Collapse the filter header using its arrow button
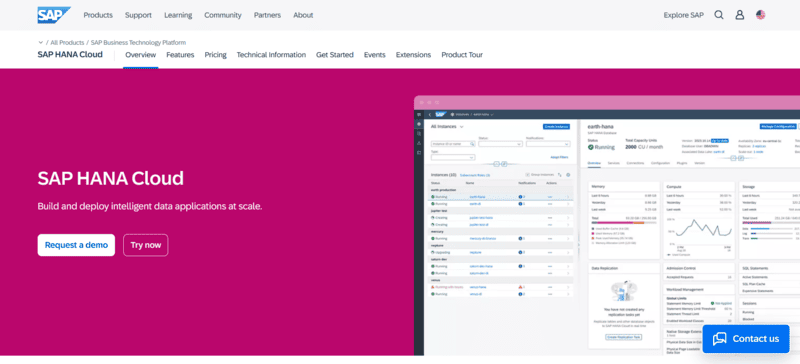The width and height of the screenshot is (800, 364). pos(496,164)
